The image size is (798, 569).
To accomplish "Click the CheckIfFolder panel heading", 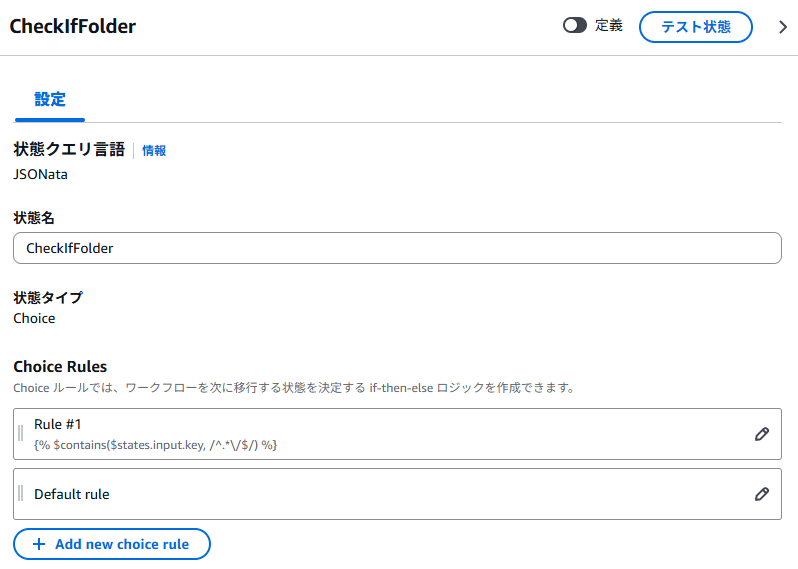I will click(73, 27).
